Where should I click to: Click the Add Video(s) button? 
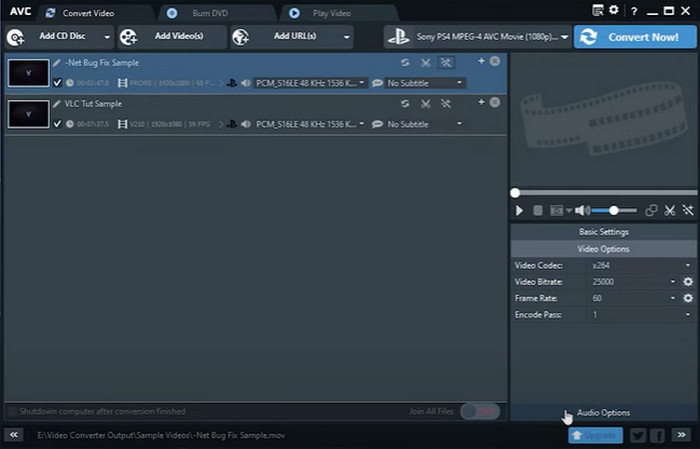pyautogui.click(x=172, y=37)
